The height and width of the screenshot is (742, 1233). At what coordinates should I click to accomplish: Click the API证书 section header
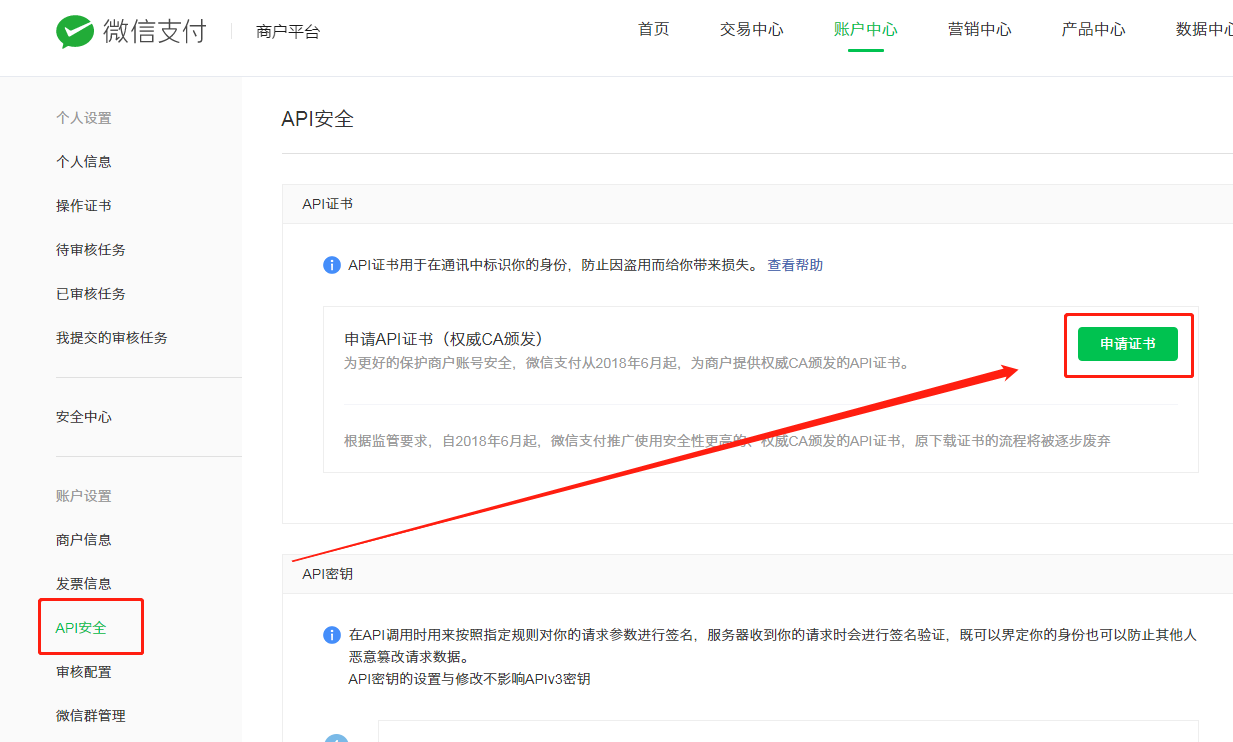tap(327, 204)
